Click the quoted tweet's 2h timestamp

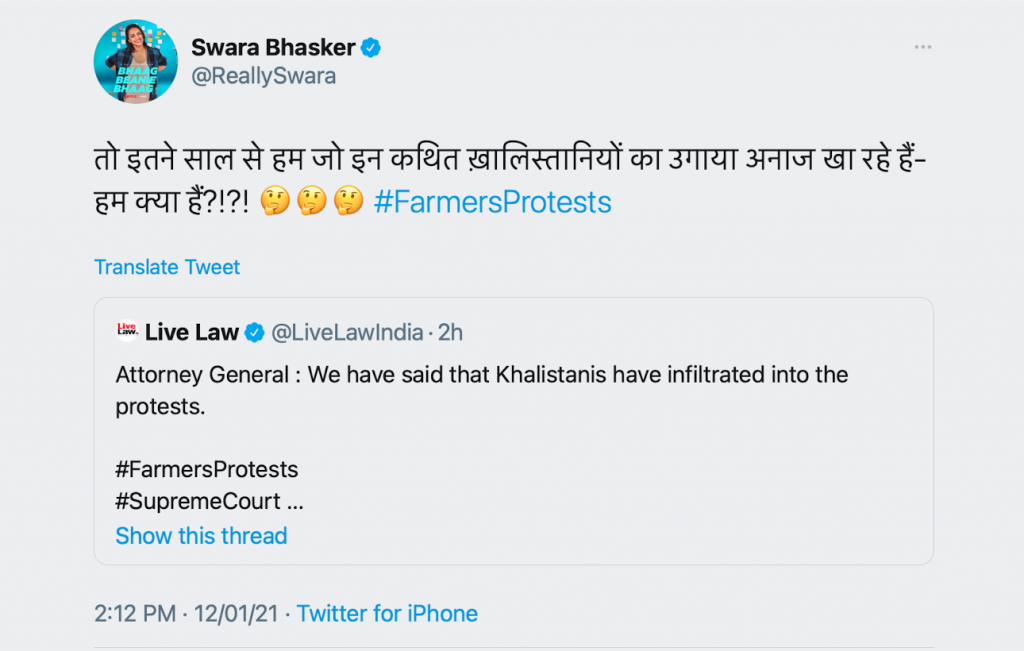pos(451,332)
